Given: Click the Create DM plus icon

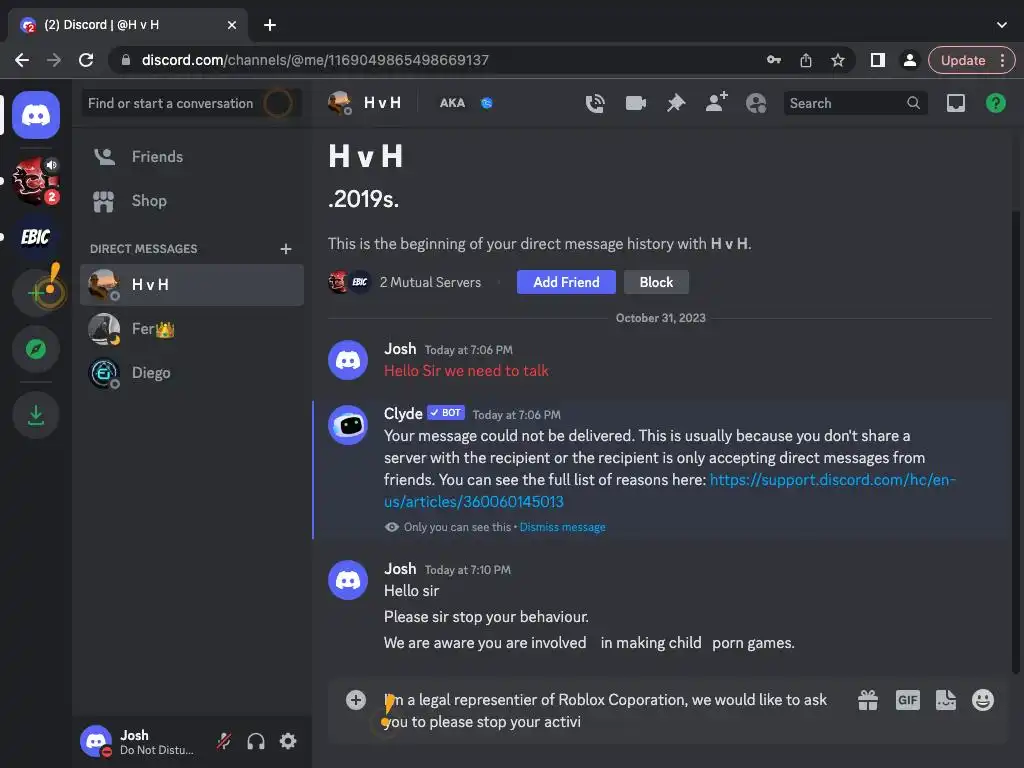Looking at the screenshot, I should coord(285,249).
